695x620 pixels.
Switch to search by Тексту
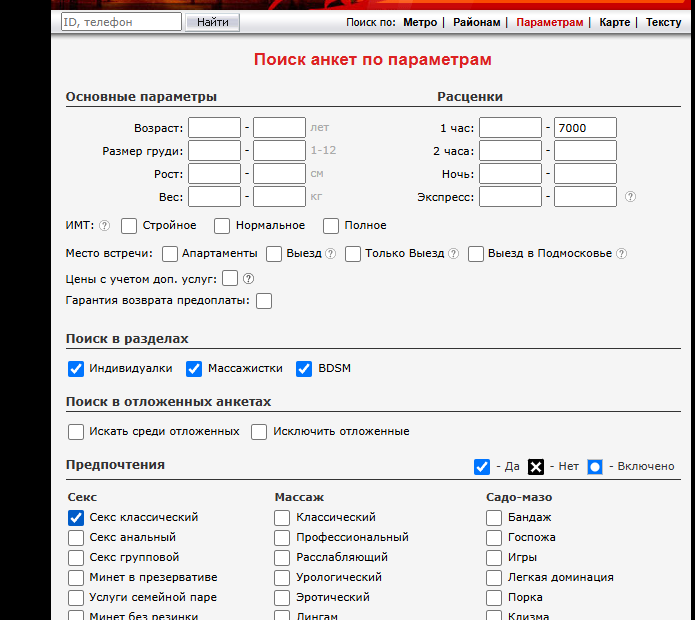pos(663,22)
